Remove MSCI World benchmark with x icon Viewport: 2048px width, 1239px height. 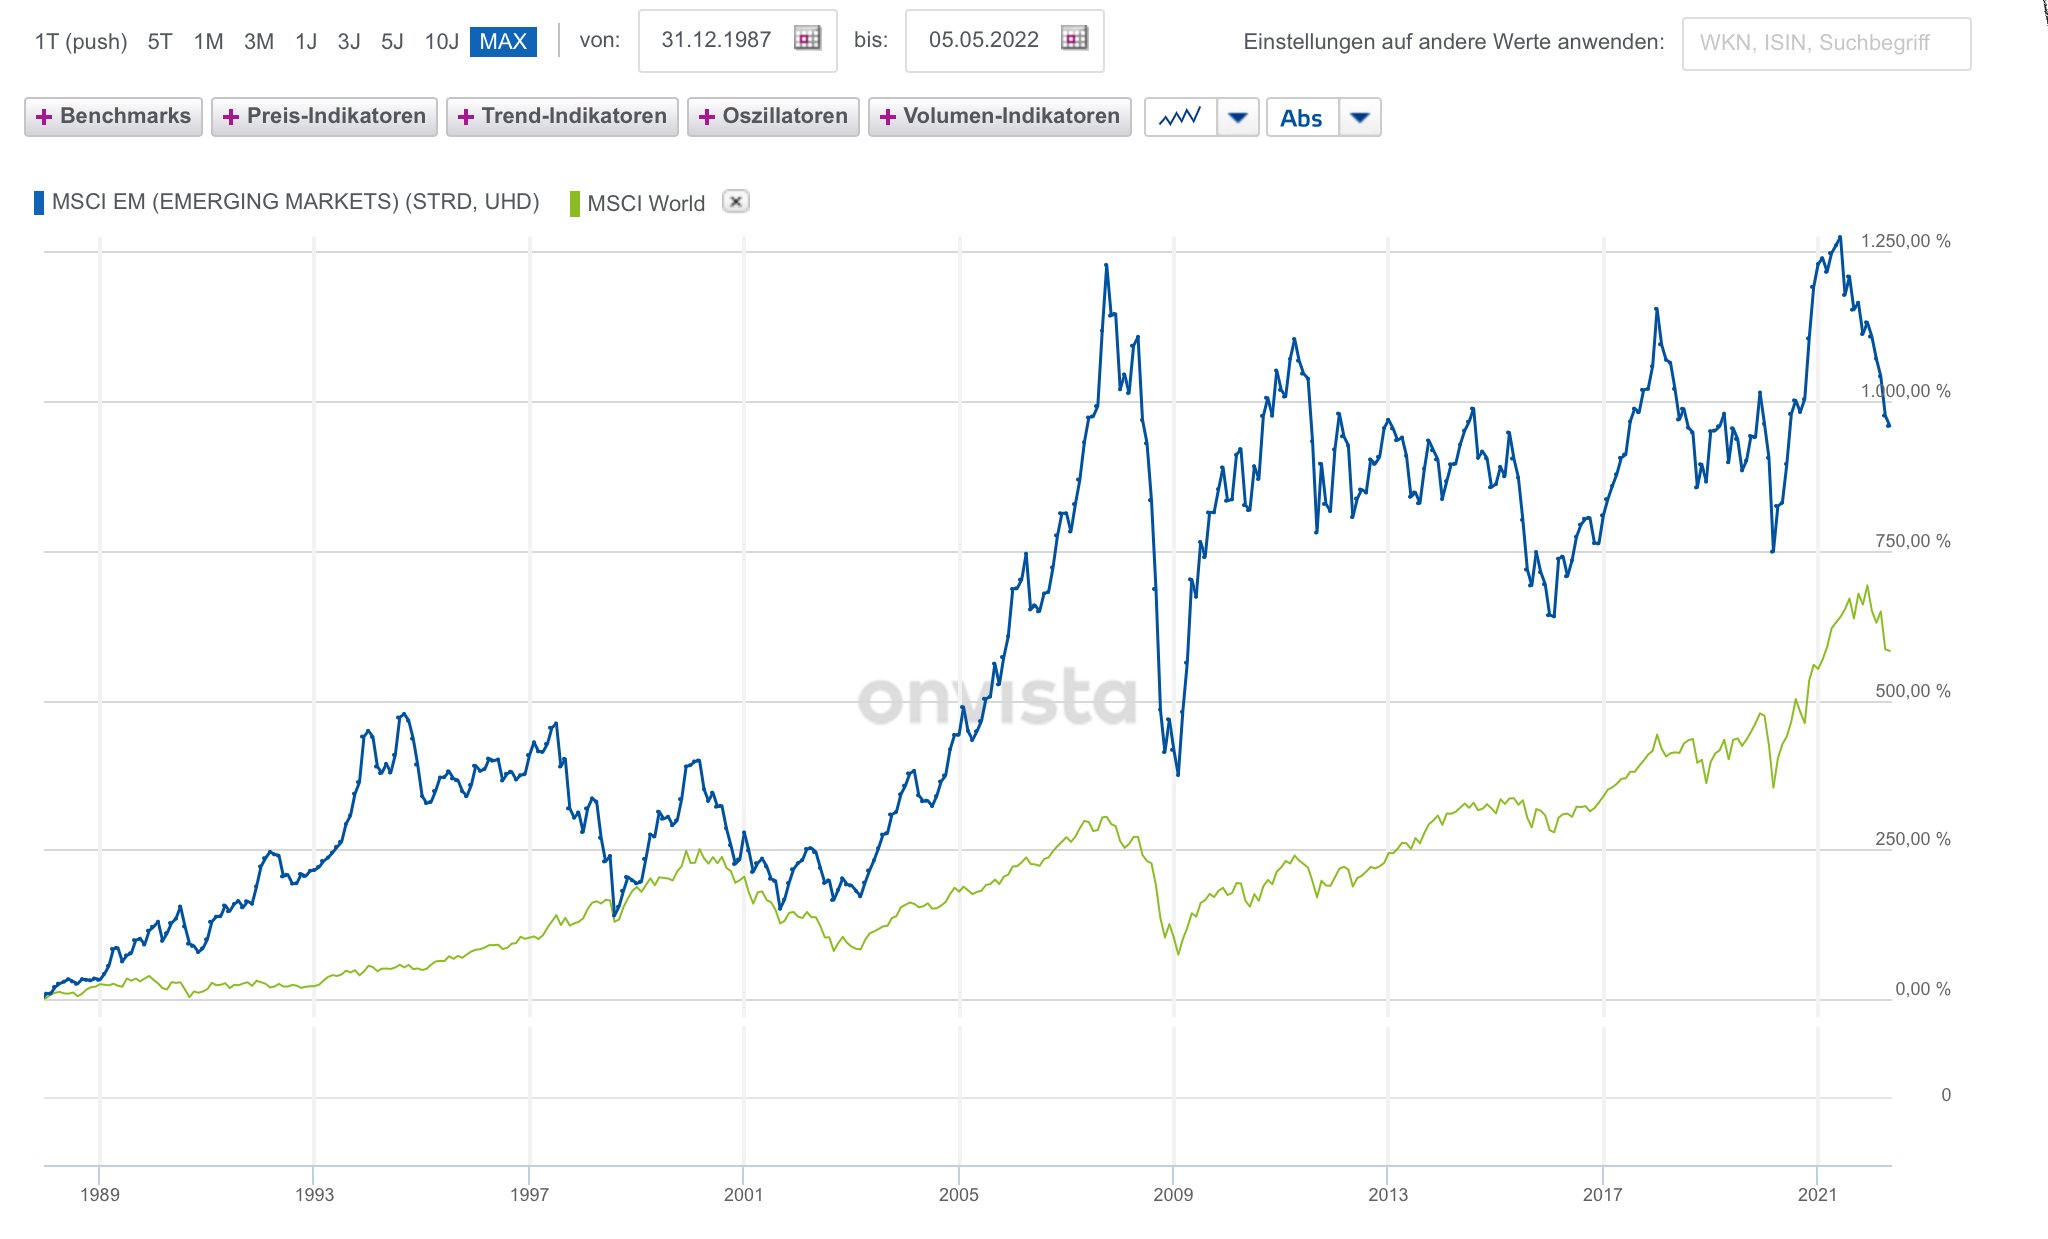tap(736, 202)
